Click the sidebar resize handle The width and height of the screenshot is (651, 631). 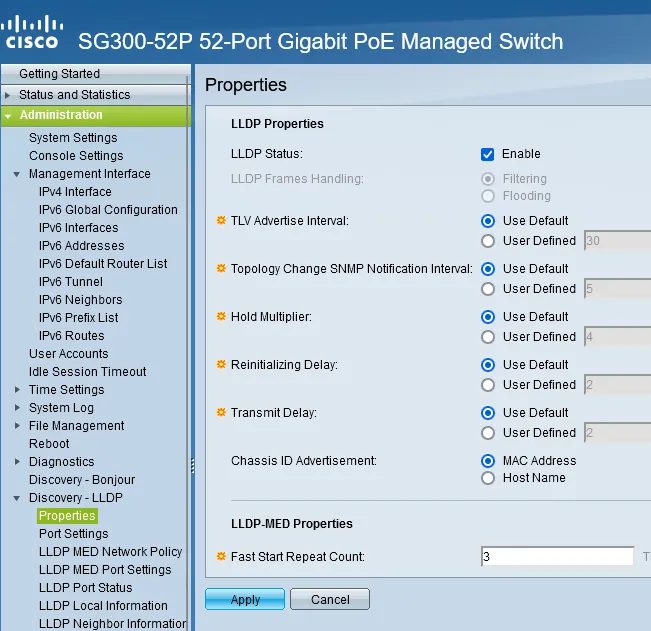pyautogui.click(x=193, y=465)
